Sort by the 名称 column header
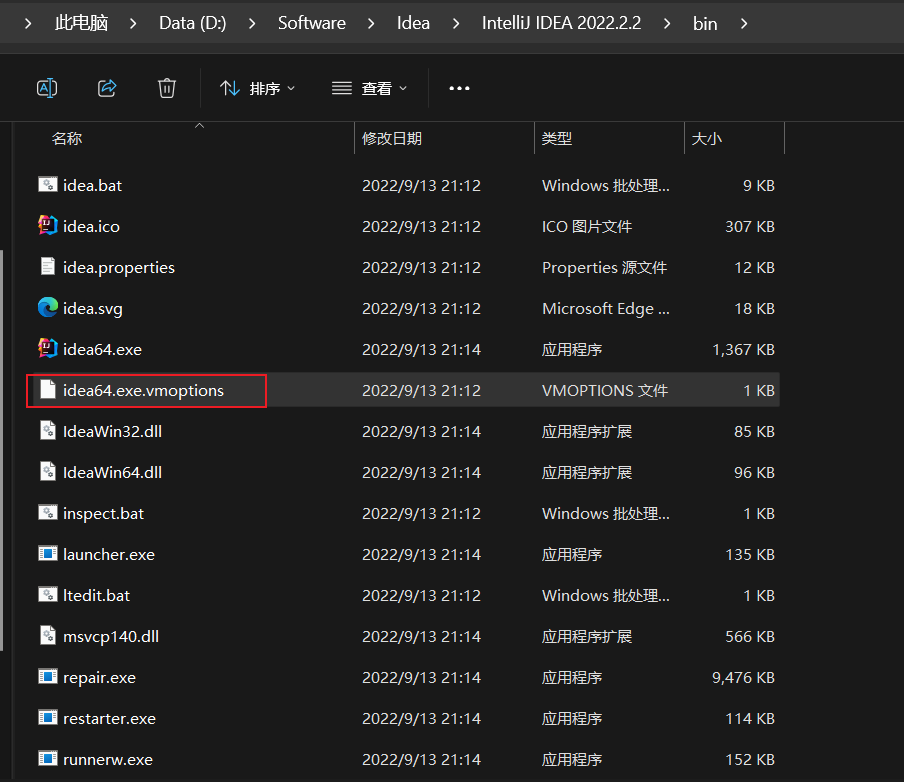This screenshot has height=782, width=904. [67, 138]
